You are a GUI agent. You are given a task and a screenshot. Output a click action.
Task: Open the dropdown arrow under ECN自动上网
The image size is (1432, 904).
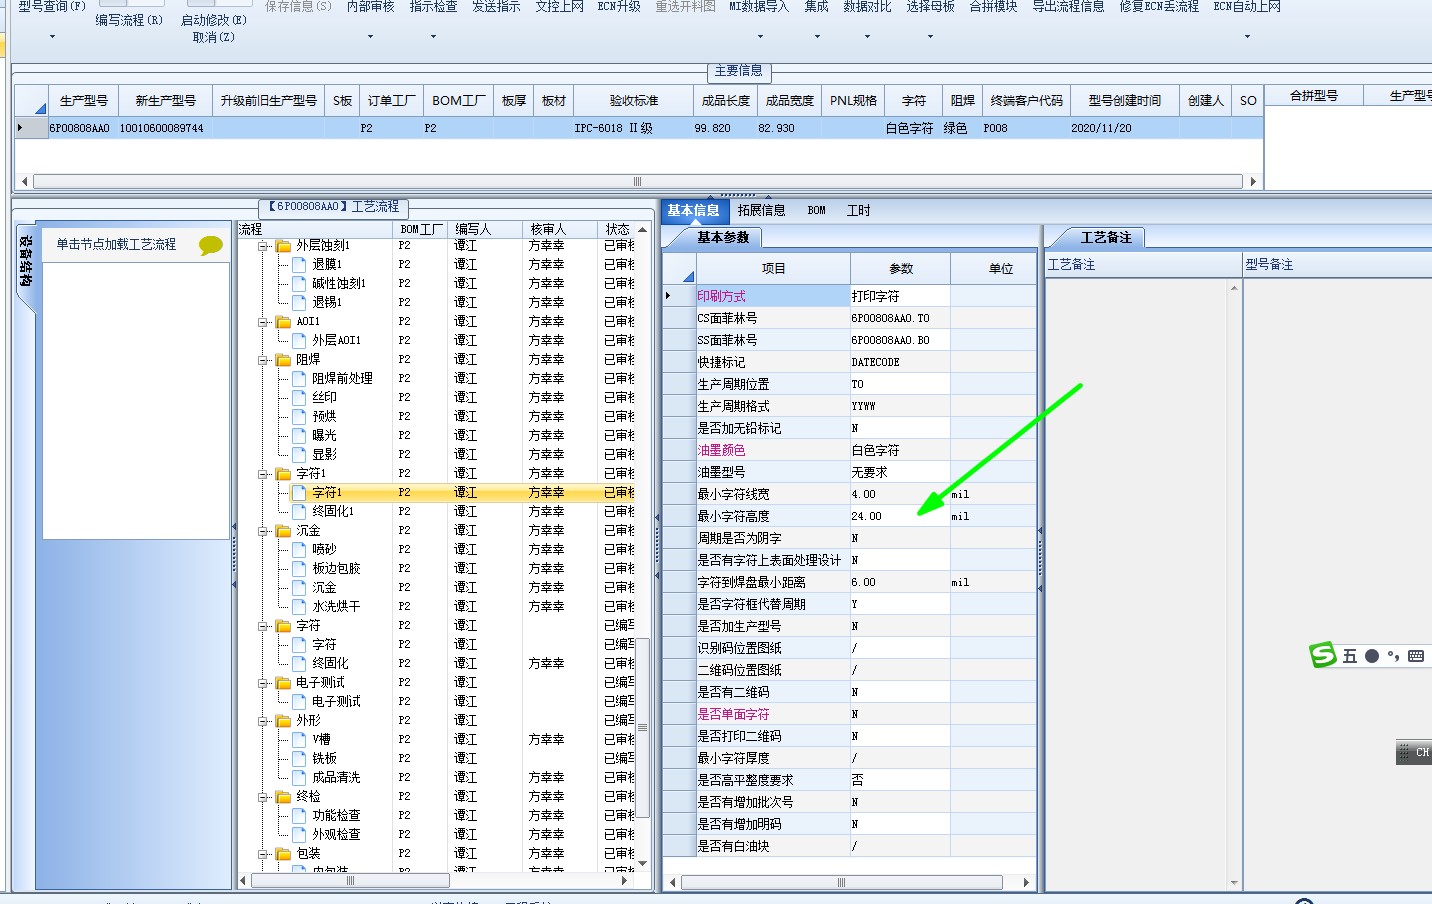tap(1247, 37)
